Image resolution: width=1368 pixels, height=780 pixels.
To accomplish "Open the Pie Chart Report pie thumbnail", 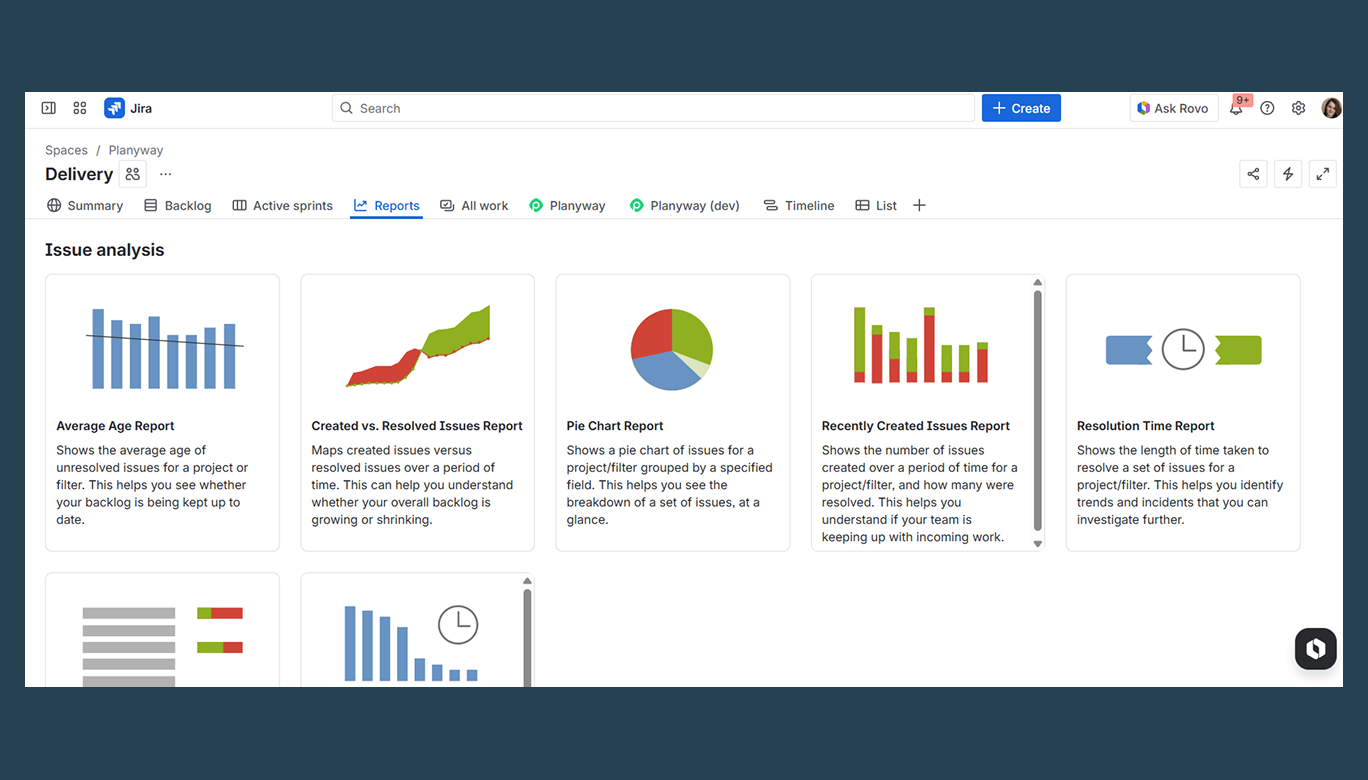I will 672,349.
